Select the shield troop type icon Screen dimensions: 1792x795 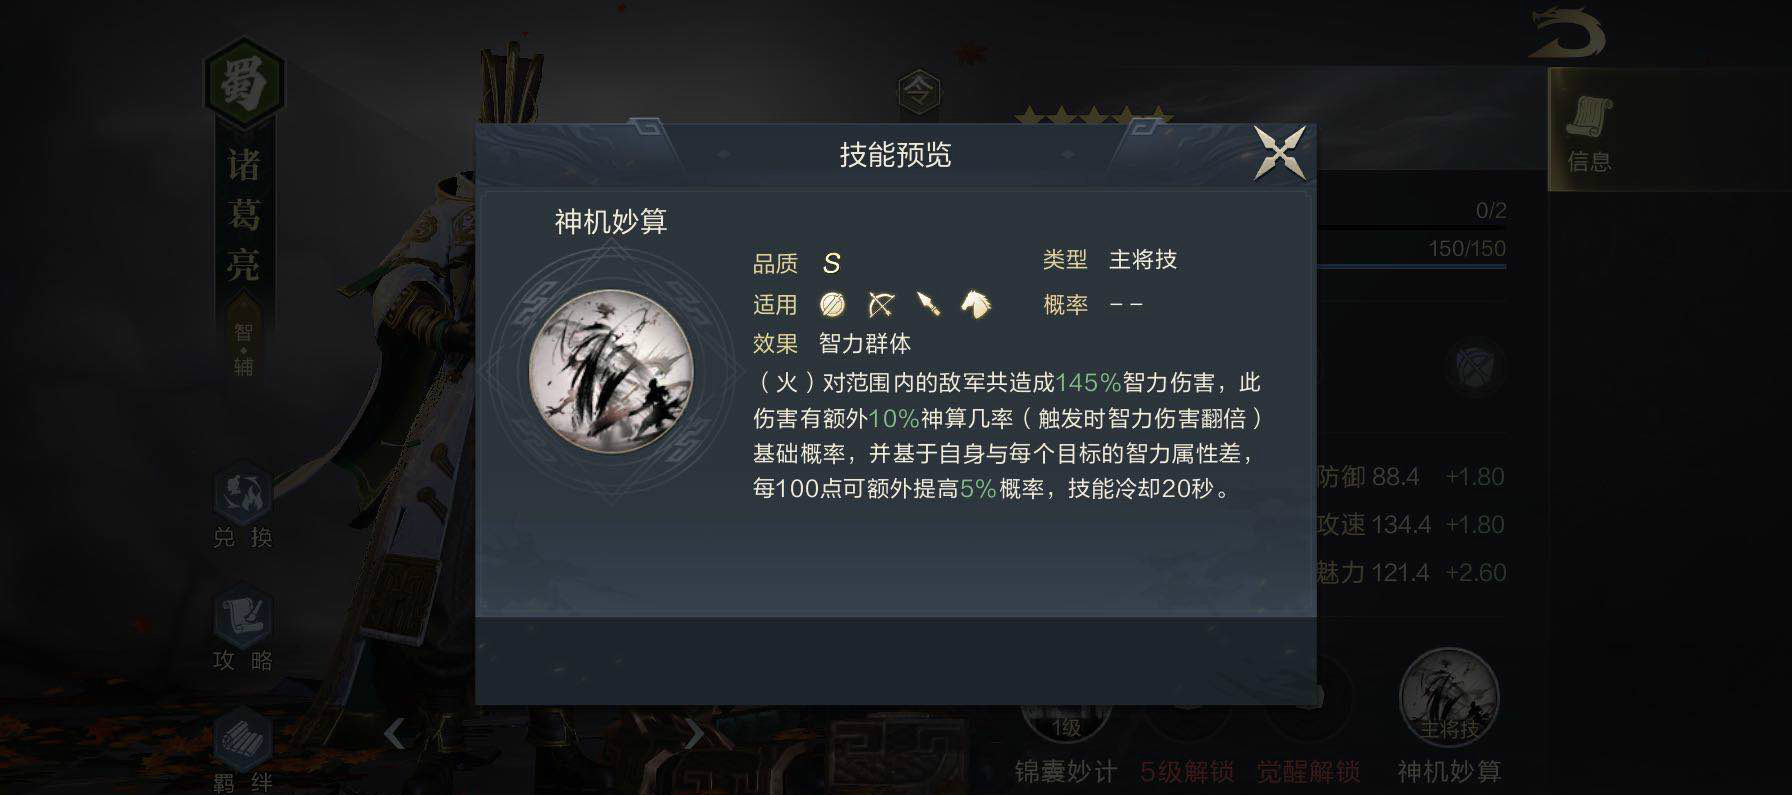(832, 304)
